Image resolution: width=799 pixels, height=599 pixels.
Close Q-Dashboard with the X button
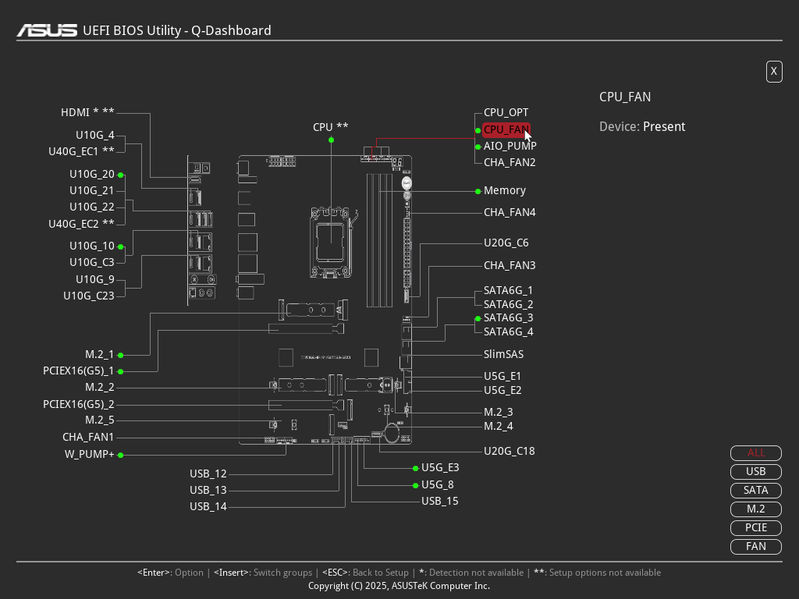(x=774, y=71)
